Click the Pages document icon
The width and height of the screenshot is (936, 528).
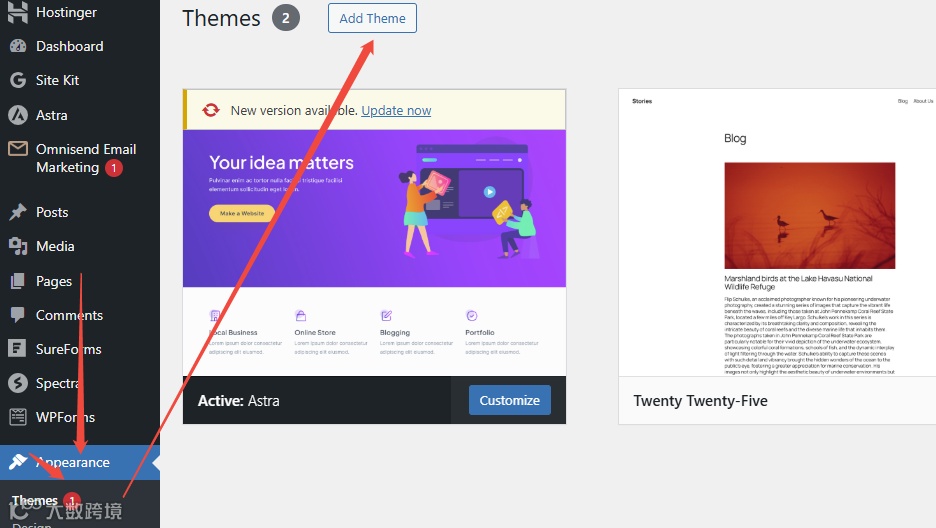coord(18,280)
